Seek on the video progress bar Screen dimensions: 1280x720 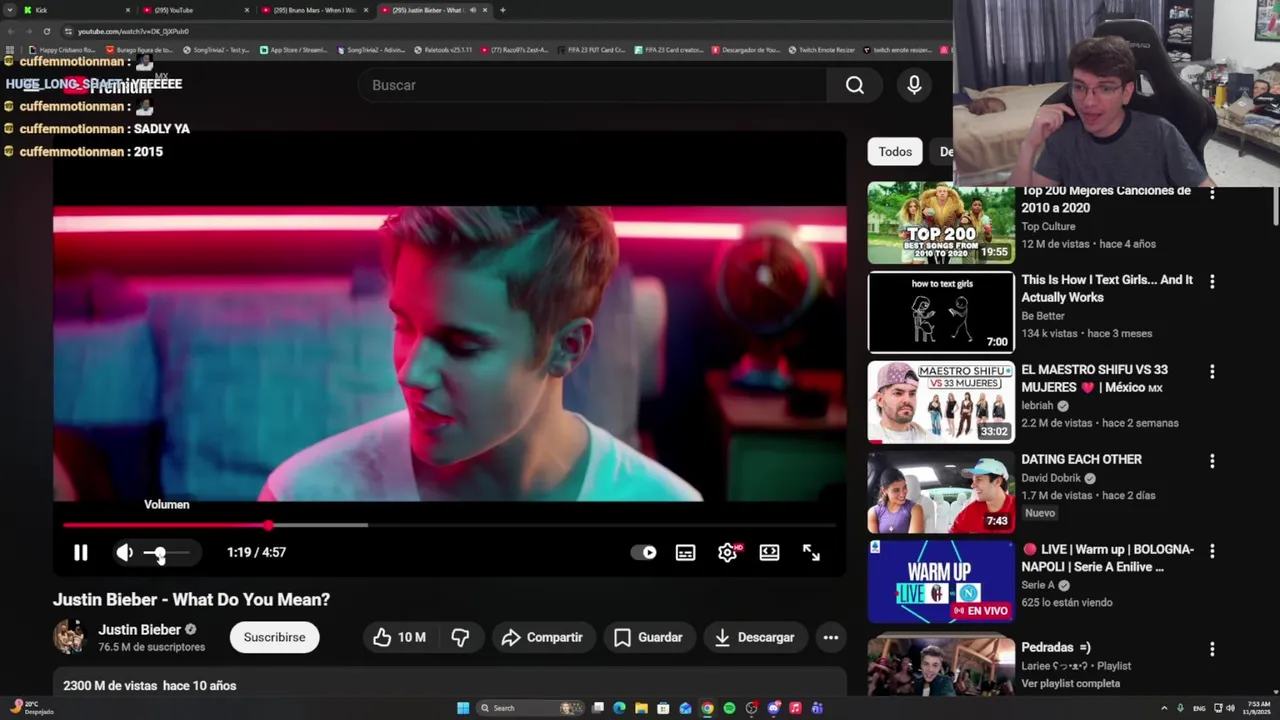pos(449,524)
